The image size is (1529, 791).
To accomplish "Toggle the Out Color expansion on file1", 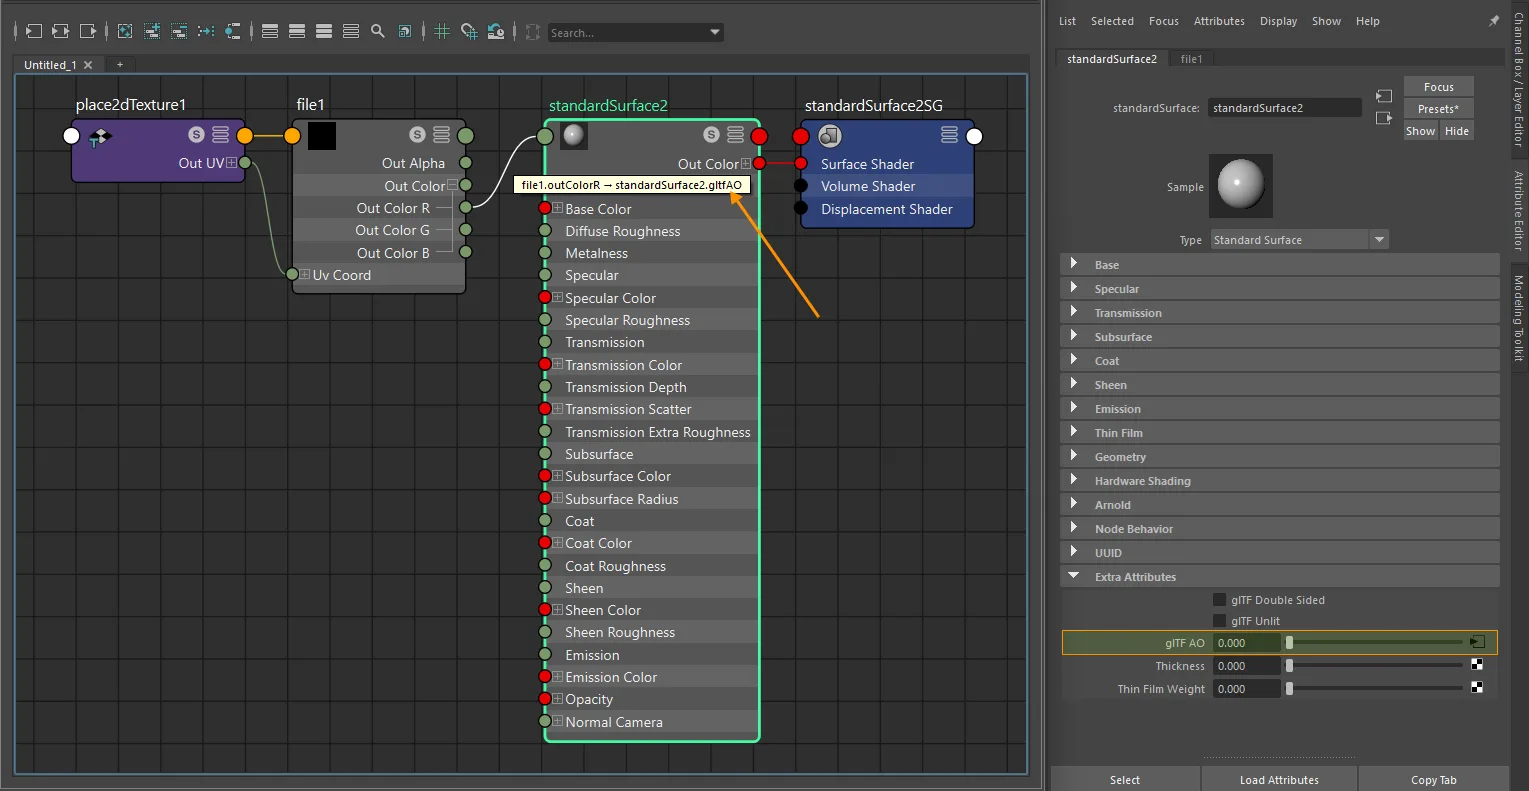I will point(452,185).
